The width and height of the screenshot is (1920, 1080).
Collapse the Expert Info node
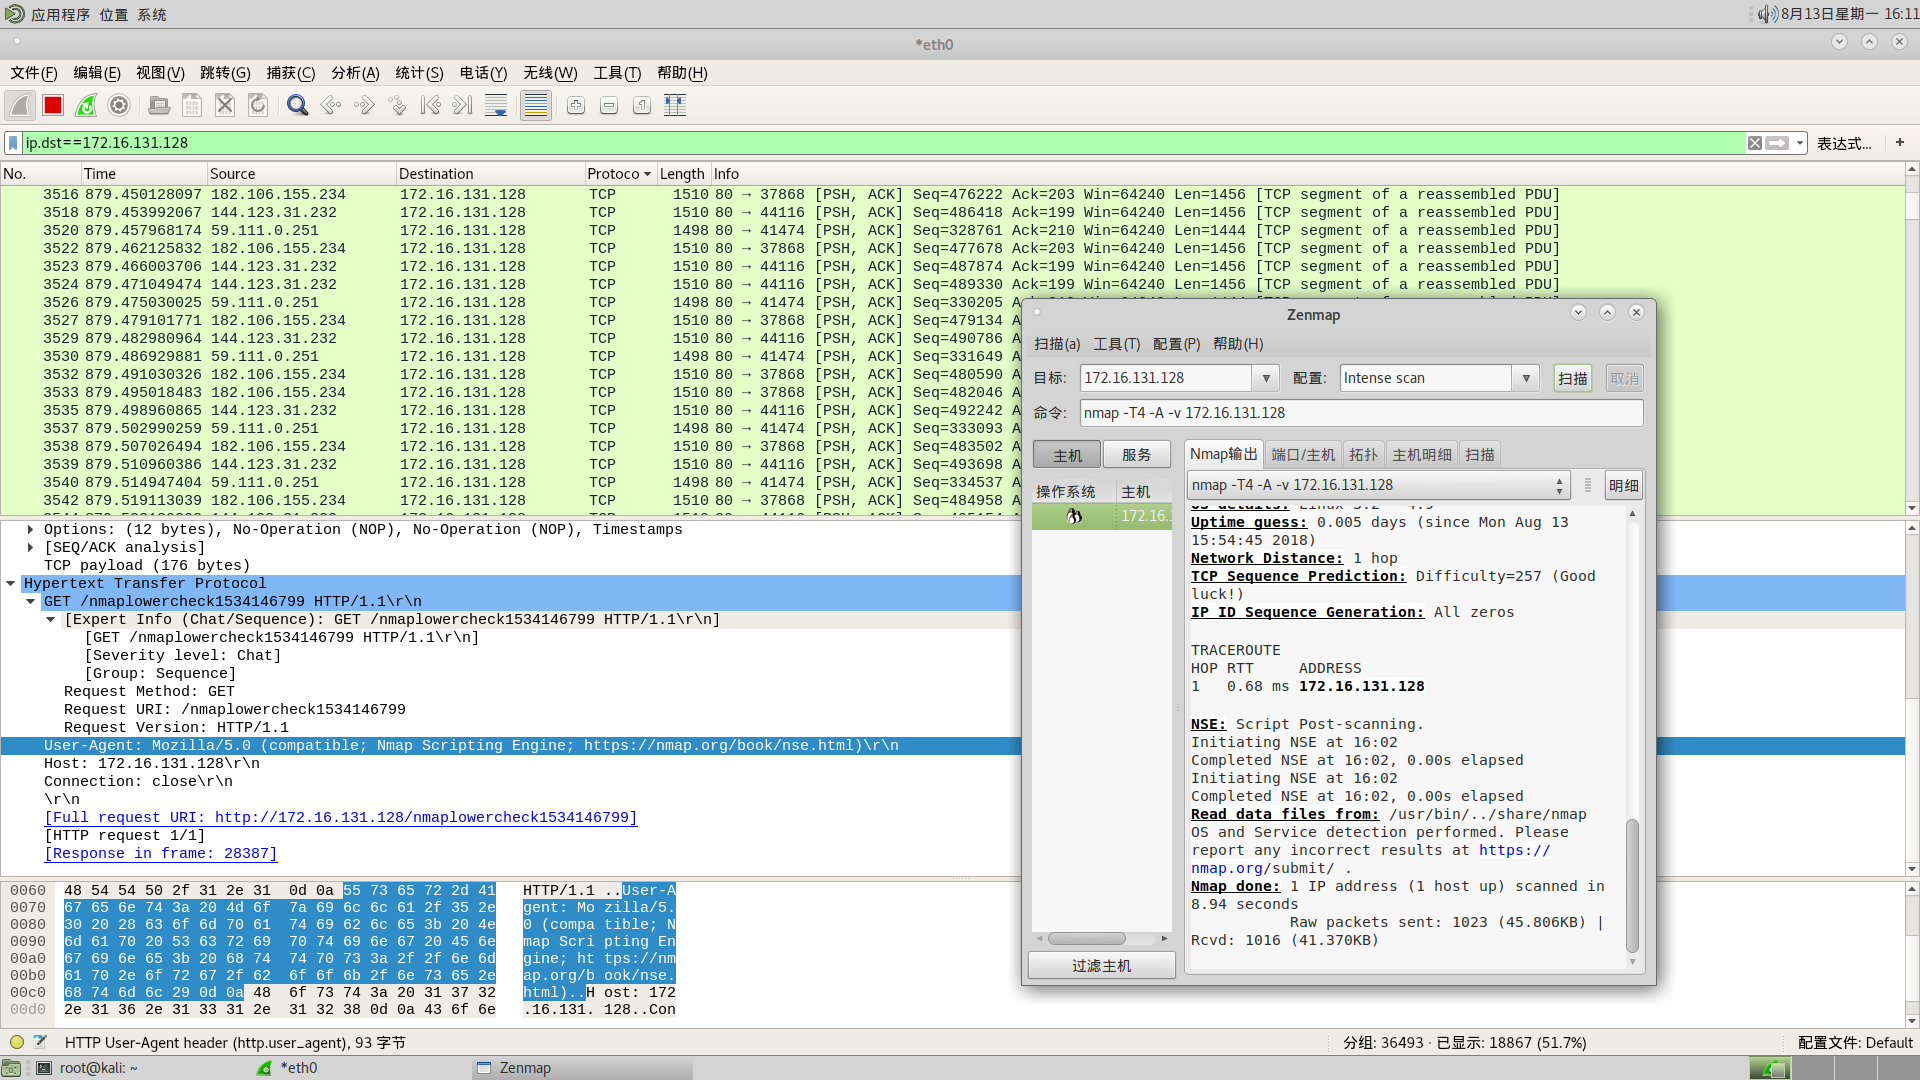coord(50,620)
